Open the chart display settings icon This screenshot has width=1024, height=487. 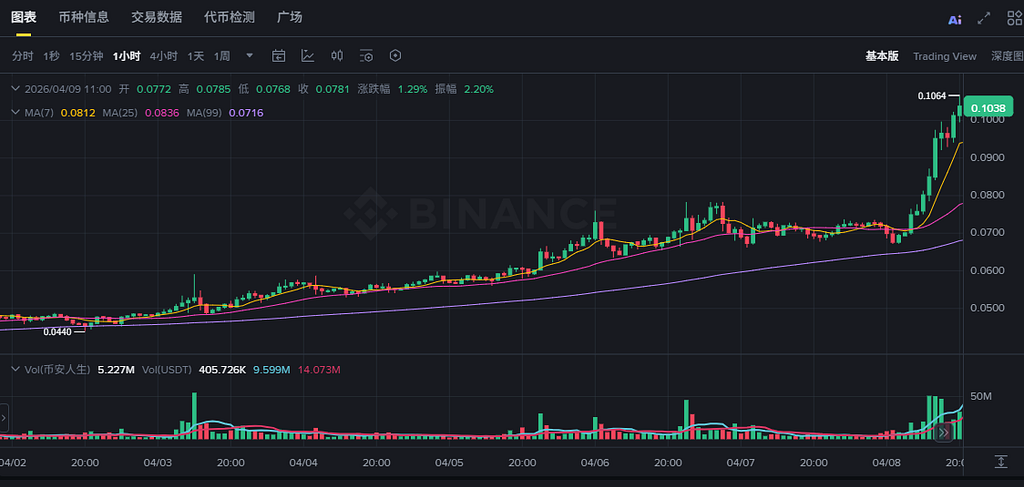(x=366, y=56)
